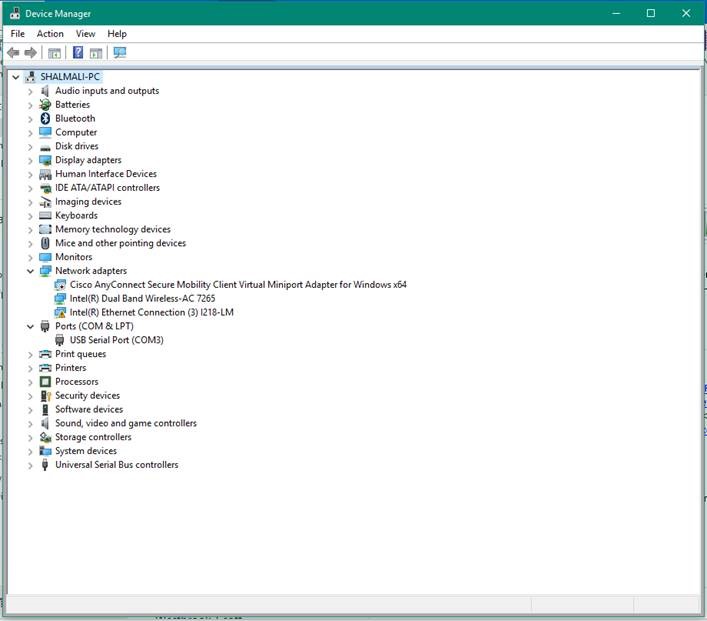Screen dimensions: 707x621
Task: Click the Security devices category icon
Action: 45,395
